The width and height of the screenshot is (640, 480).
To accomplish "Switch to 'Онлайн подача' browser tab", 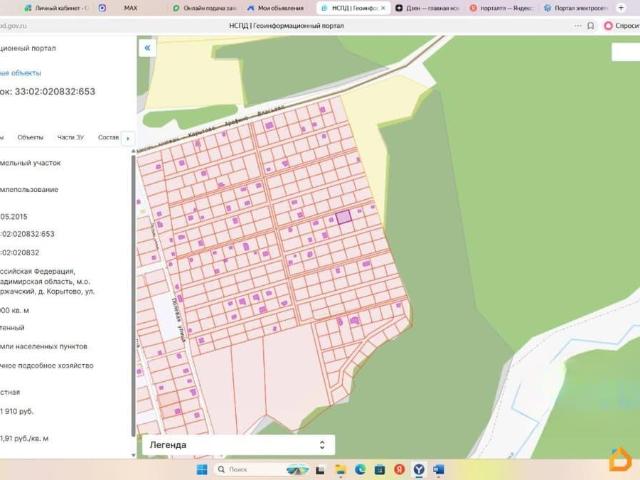I will tap(204, 8).
